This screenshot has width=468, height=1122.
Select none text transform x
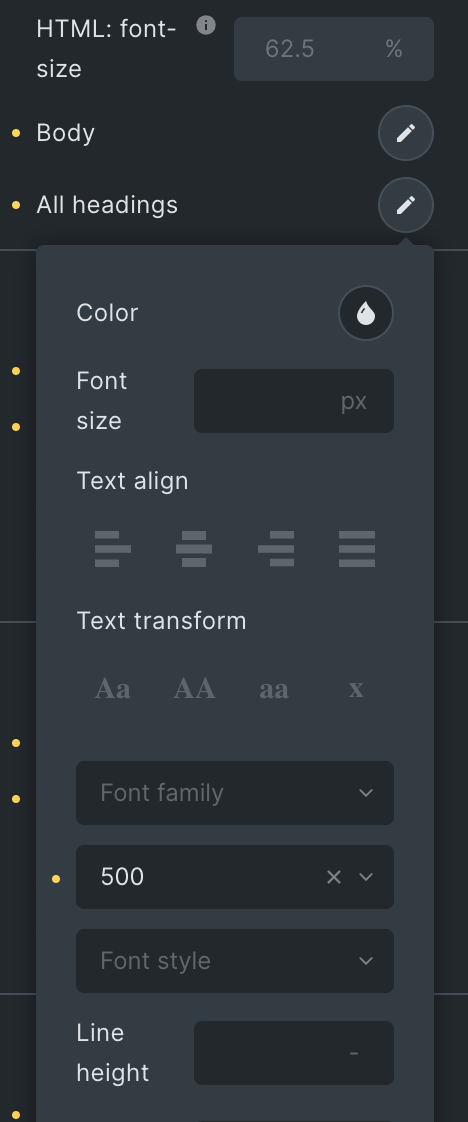[356, 689]
